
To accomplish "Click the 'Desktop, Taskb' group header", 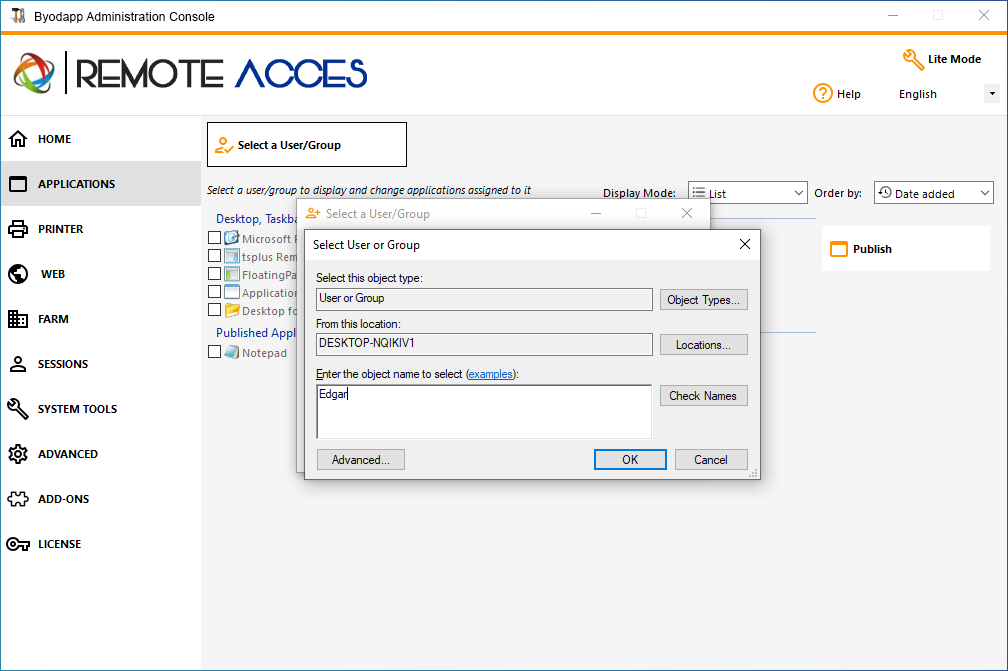I will [256, 219].
